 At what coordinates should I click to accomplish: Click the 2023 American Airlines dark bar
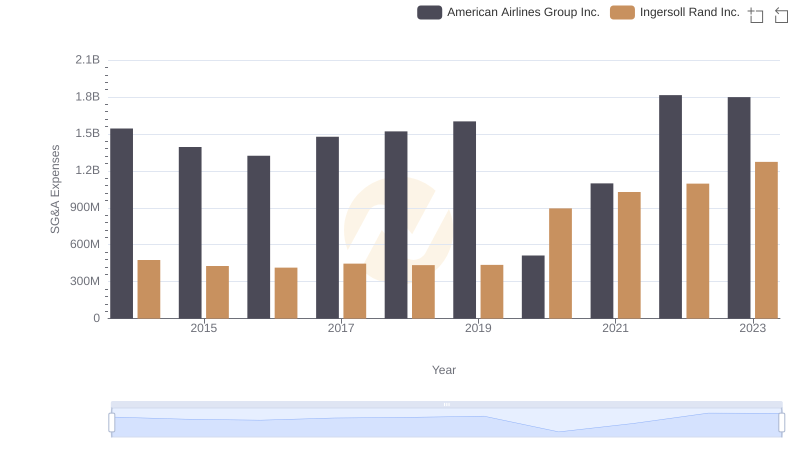tap(739, 208)
